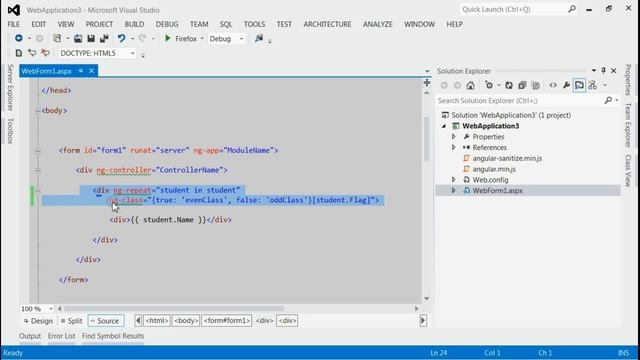Click the <body> tag navigator button
This screenshot has width=640, height=360.
point(186,321)
